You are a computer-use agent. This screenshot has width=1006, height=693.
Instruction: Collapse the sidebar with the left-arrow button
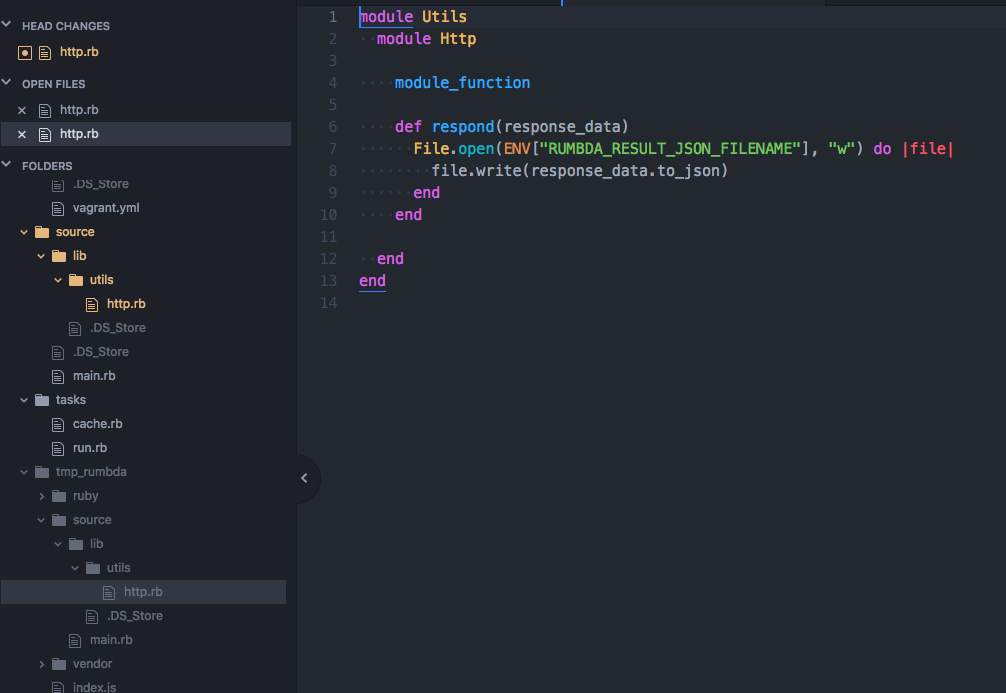click(304, 478)
